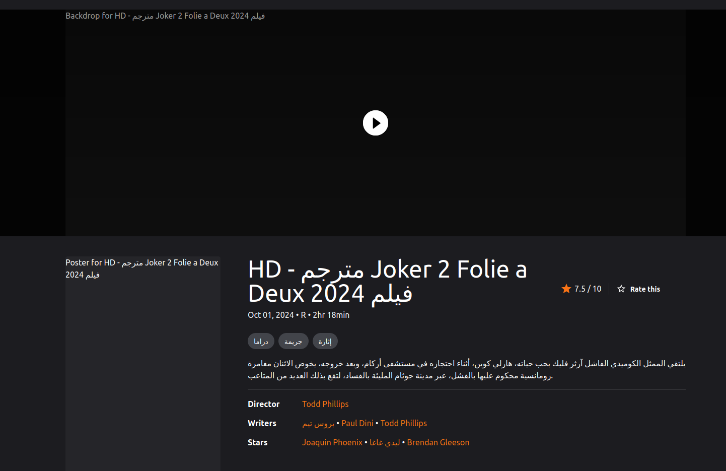The image size is (726, 471).
Task: Open the Oct 01, 2024 release date link
Action: click(269, 315)
